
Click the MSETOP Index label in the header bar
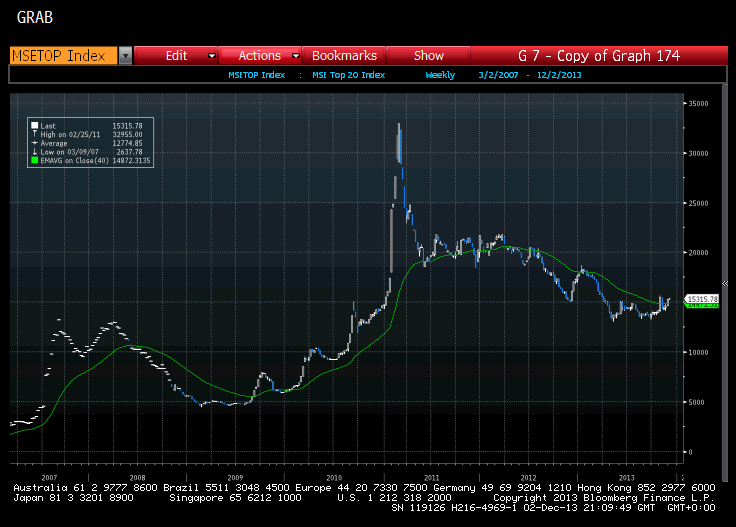click(257, 75)
